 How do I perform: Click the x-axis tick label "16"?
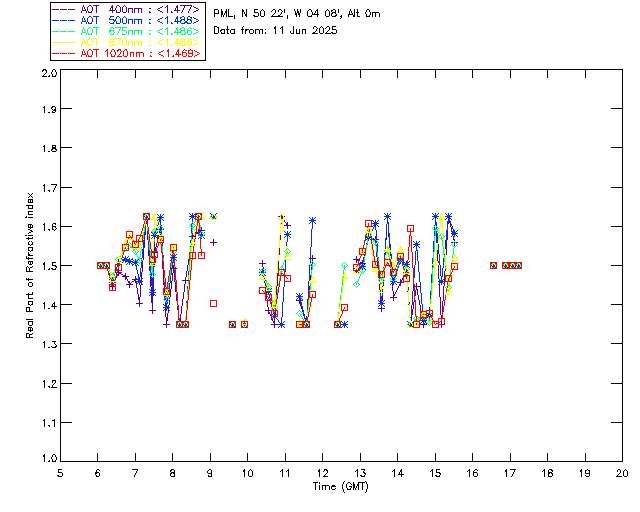pos(472,473)
